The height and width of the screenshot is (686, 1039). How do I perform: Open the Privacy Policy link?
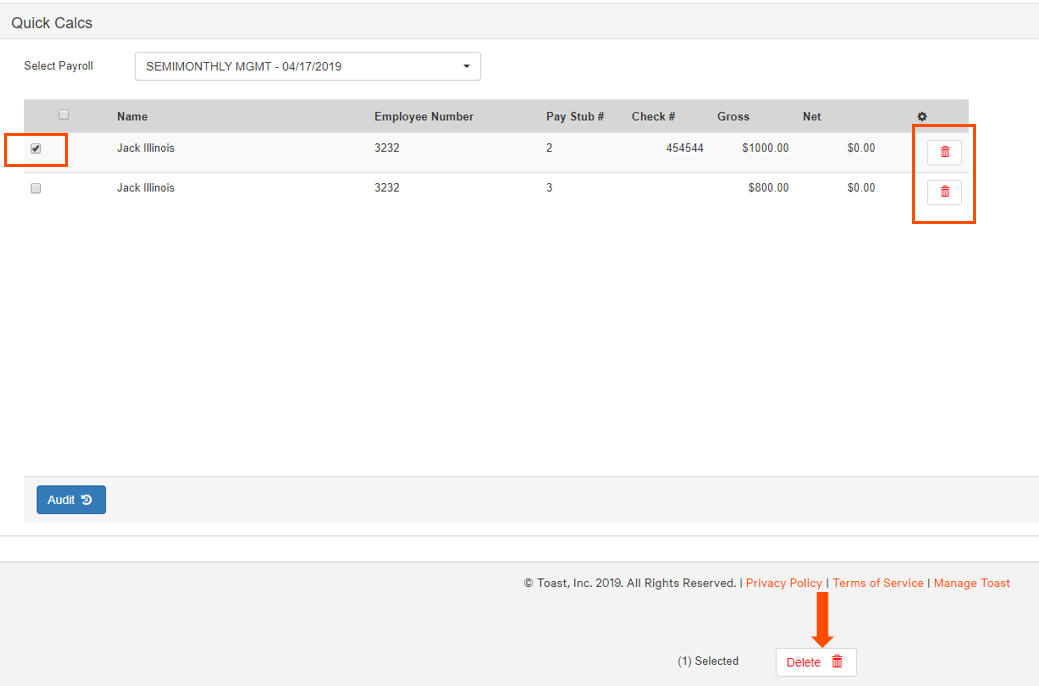784,583
